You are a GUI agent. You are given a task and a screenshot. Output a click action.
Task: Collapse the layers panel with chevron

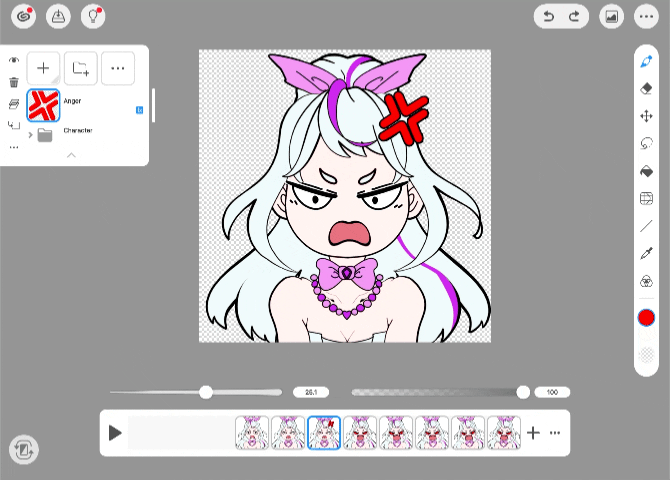(x=71, y=155)
